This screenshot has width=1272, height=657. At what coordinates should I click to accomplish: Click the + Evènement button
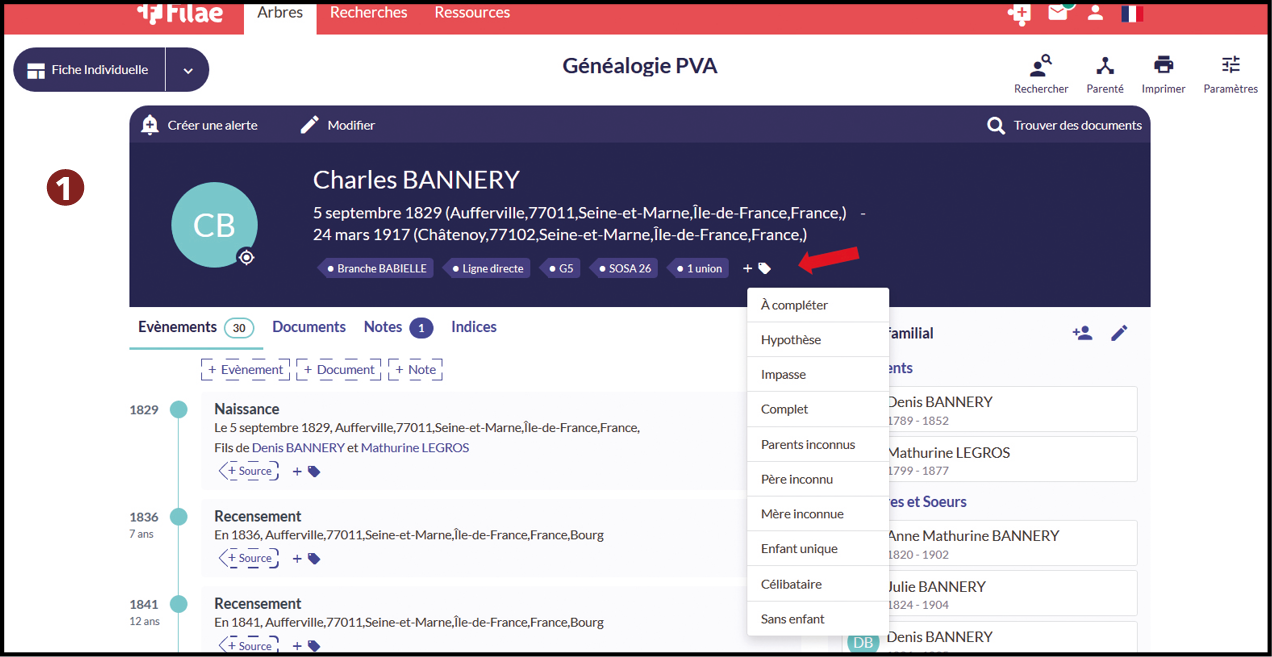pos(245,369)
